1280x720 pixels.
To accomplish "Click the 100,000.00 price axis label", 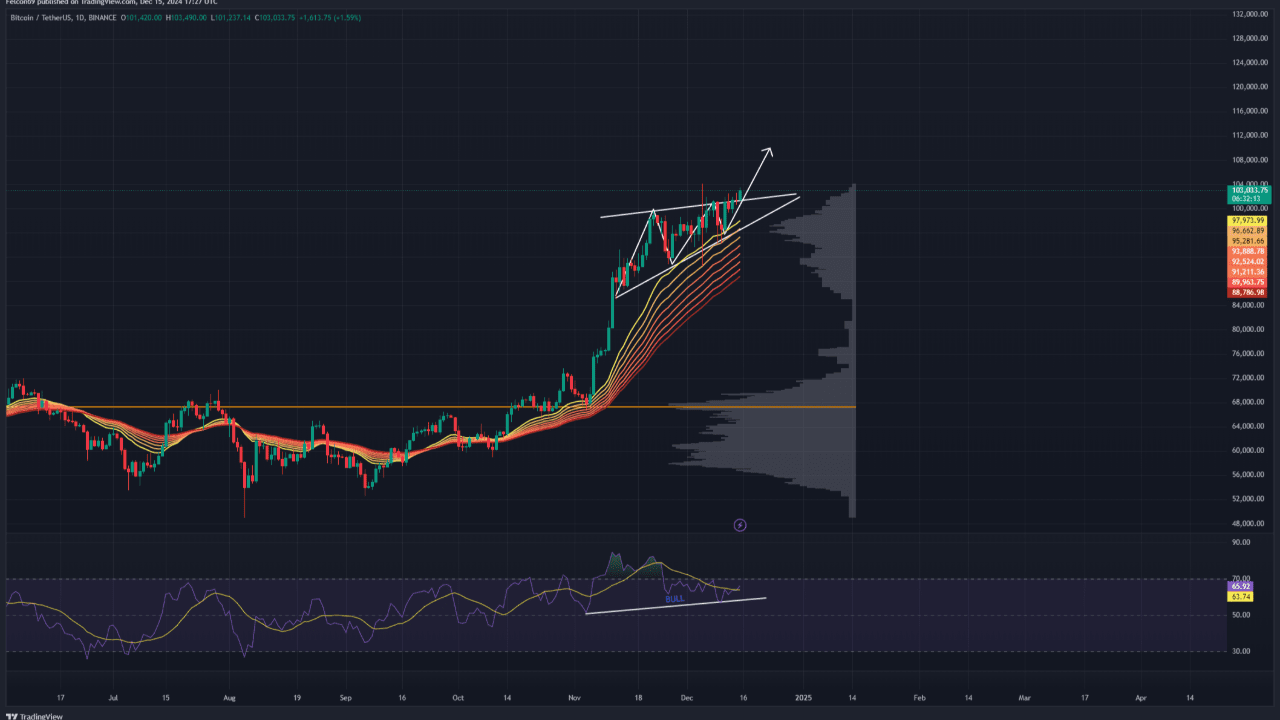I will click(1249, 208).
